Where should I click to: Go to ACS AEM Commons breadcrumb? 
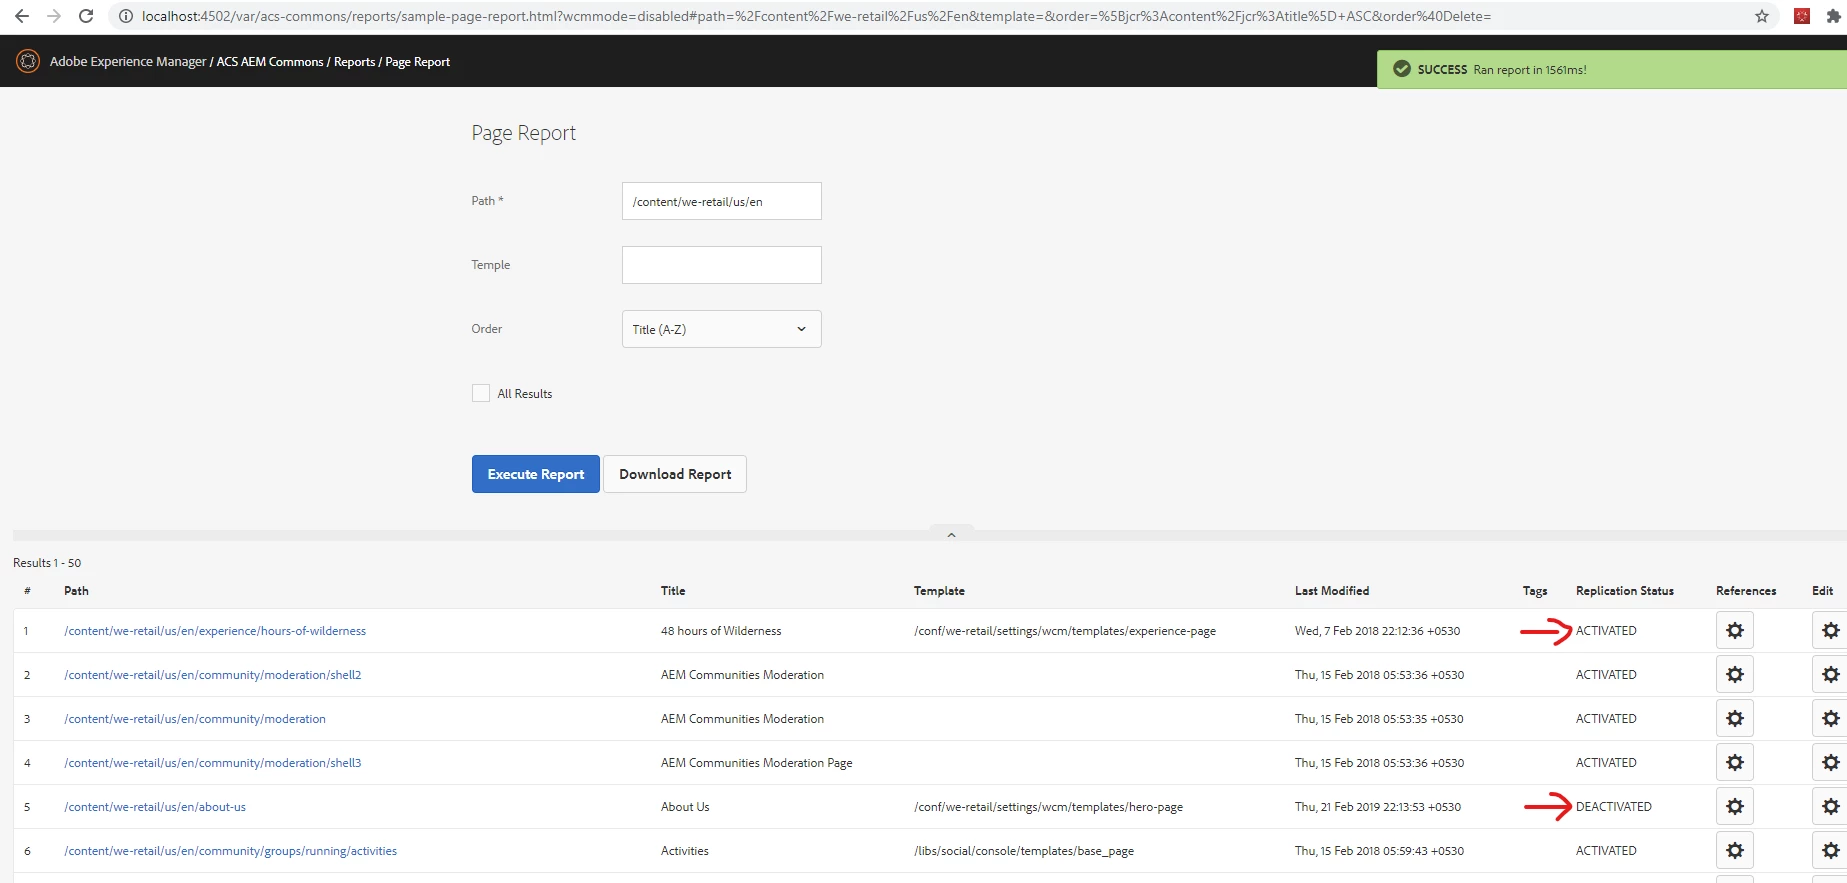point(270,62)
